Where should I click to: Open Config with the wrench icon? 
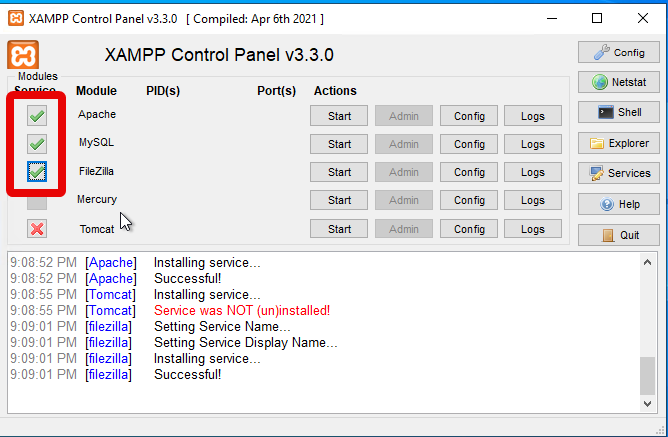pyautogui.click(x=619, y=52)
